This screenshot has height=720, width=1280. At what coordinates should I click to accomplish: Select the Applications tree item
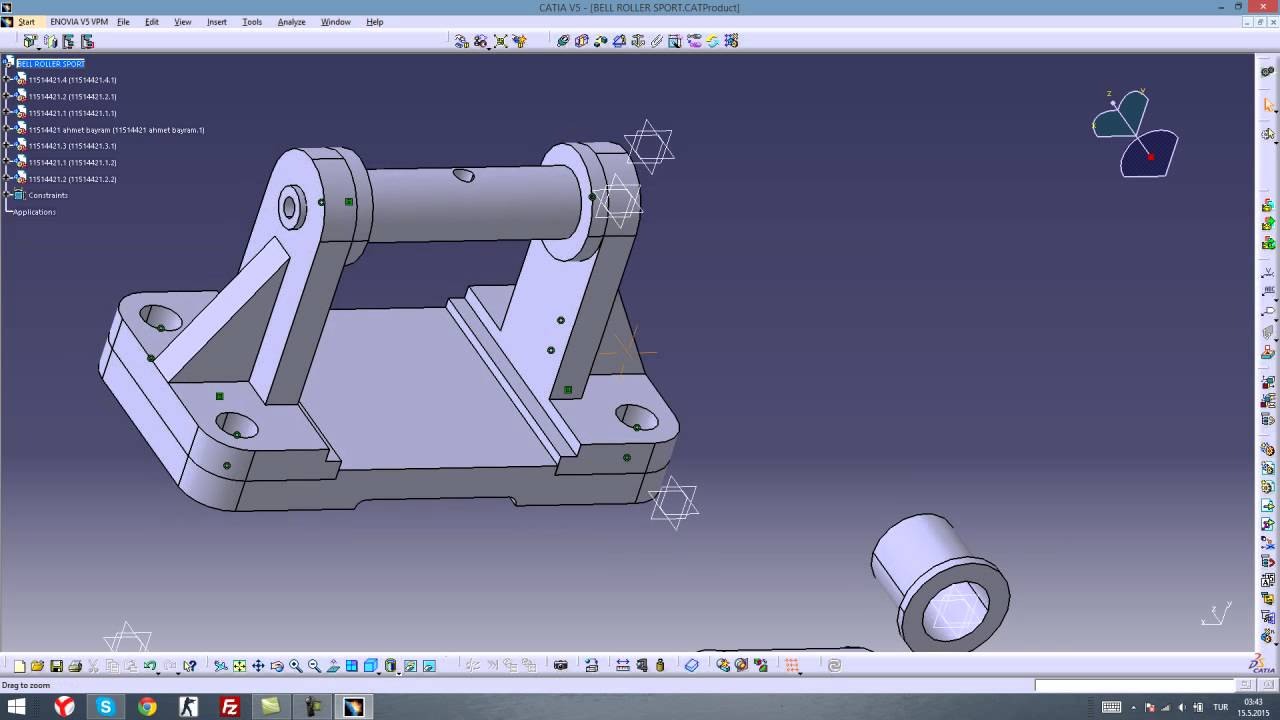[34, 212]
